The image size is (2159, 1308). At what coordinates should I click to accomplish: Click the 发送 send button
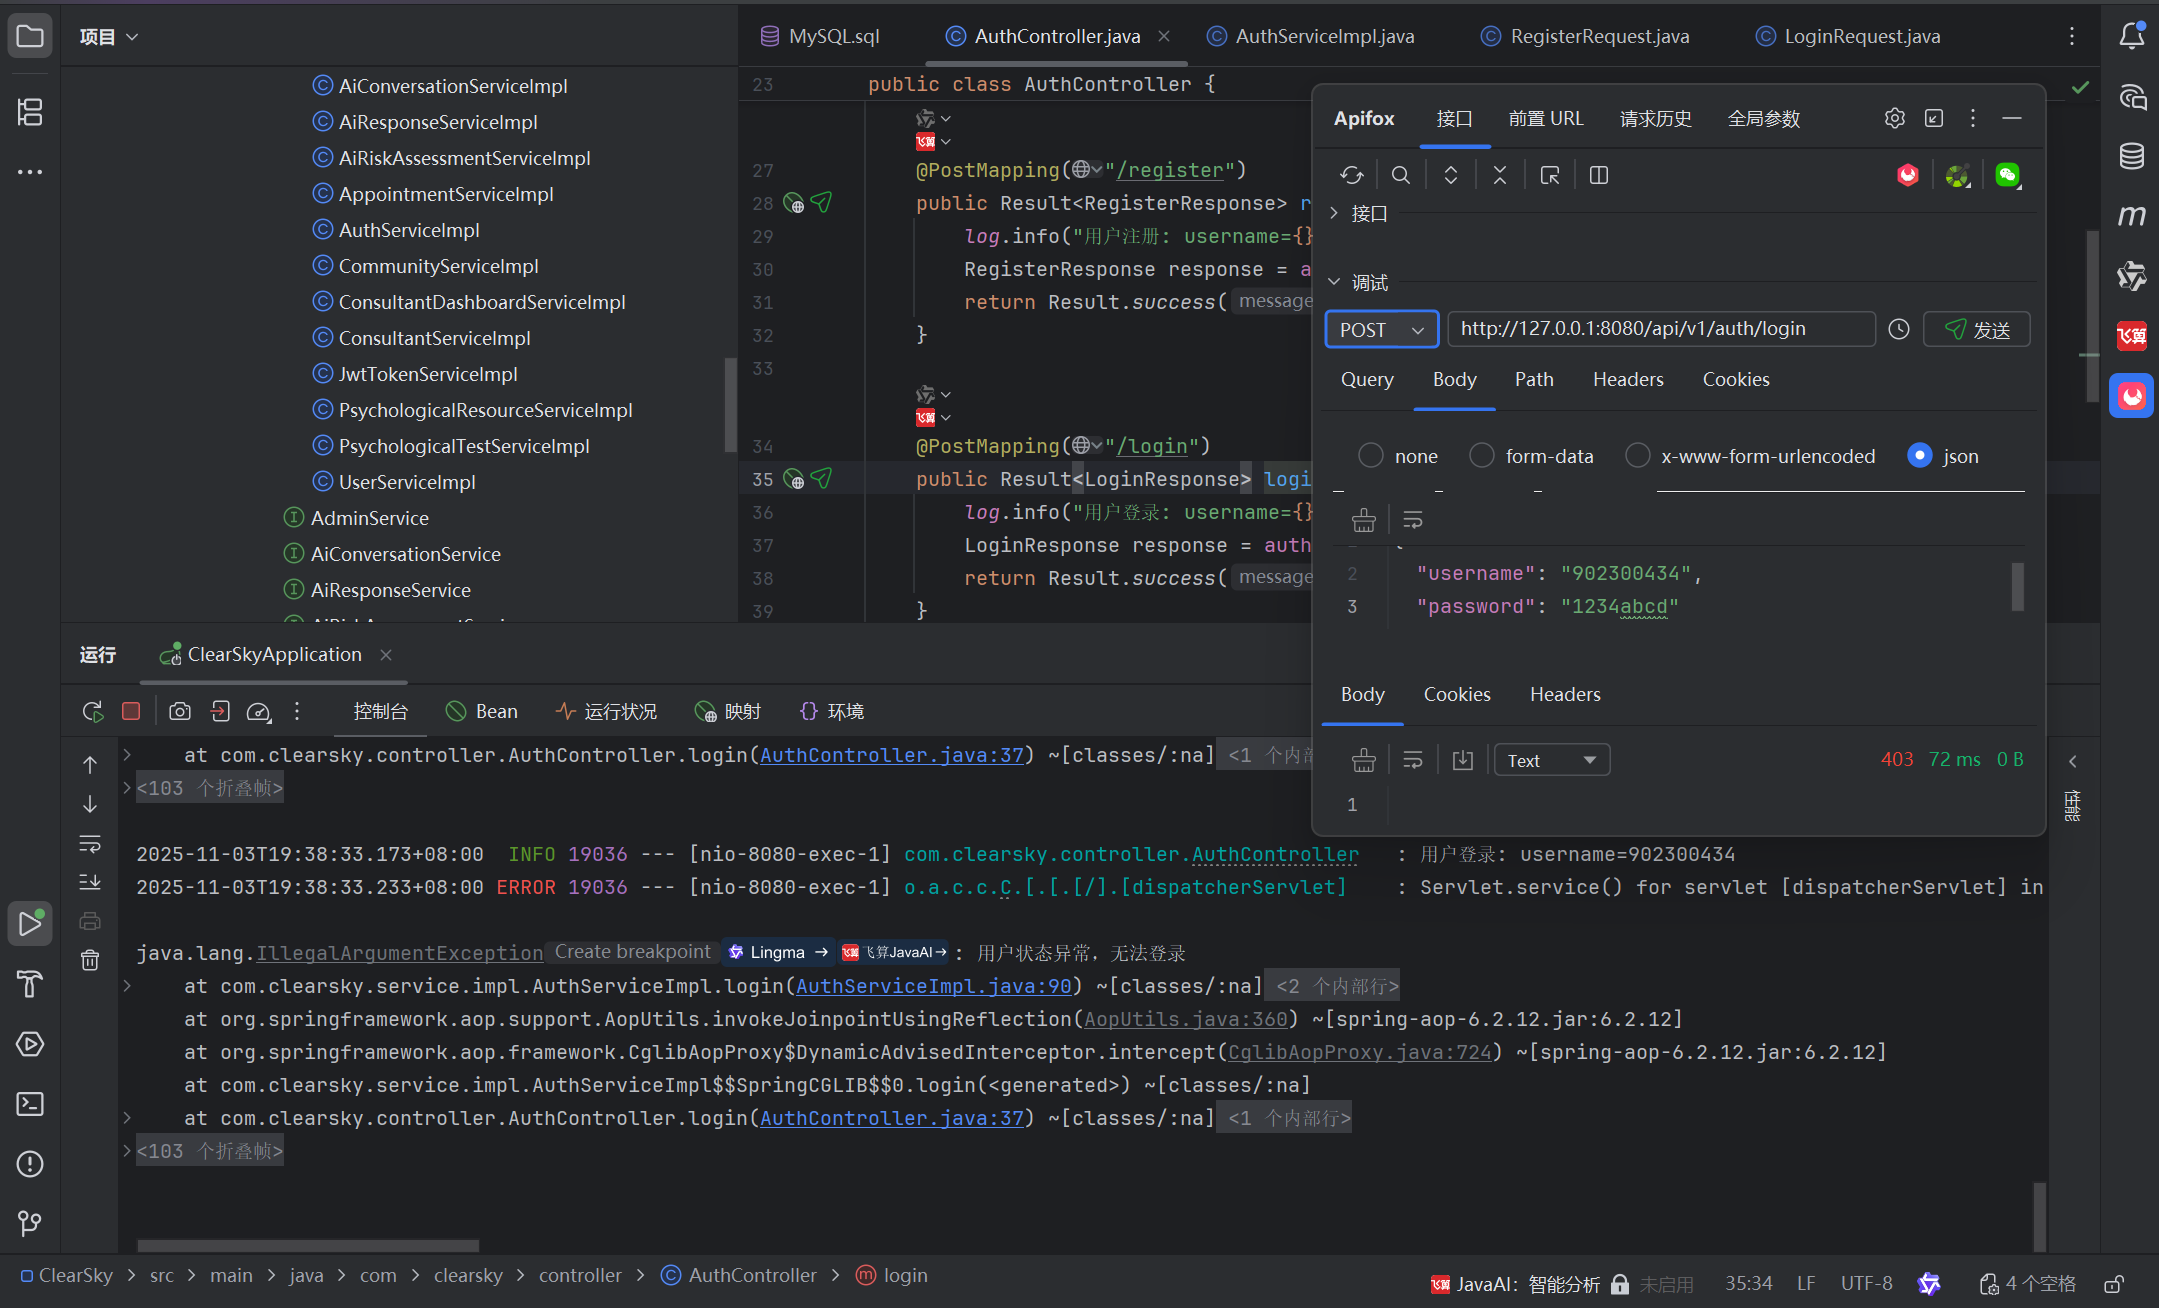coord(1977,329)
